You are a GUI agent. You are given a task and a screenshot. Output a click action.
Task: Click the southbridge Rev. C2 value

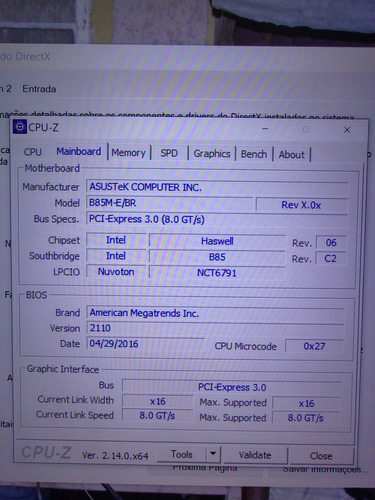pyautogui.click(x=330, y=258)
